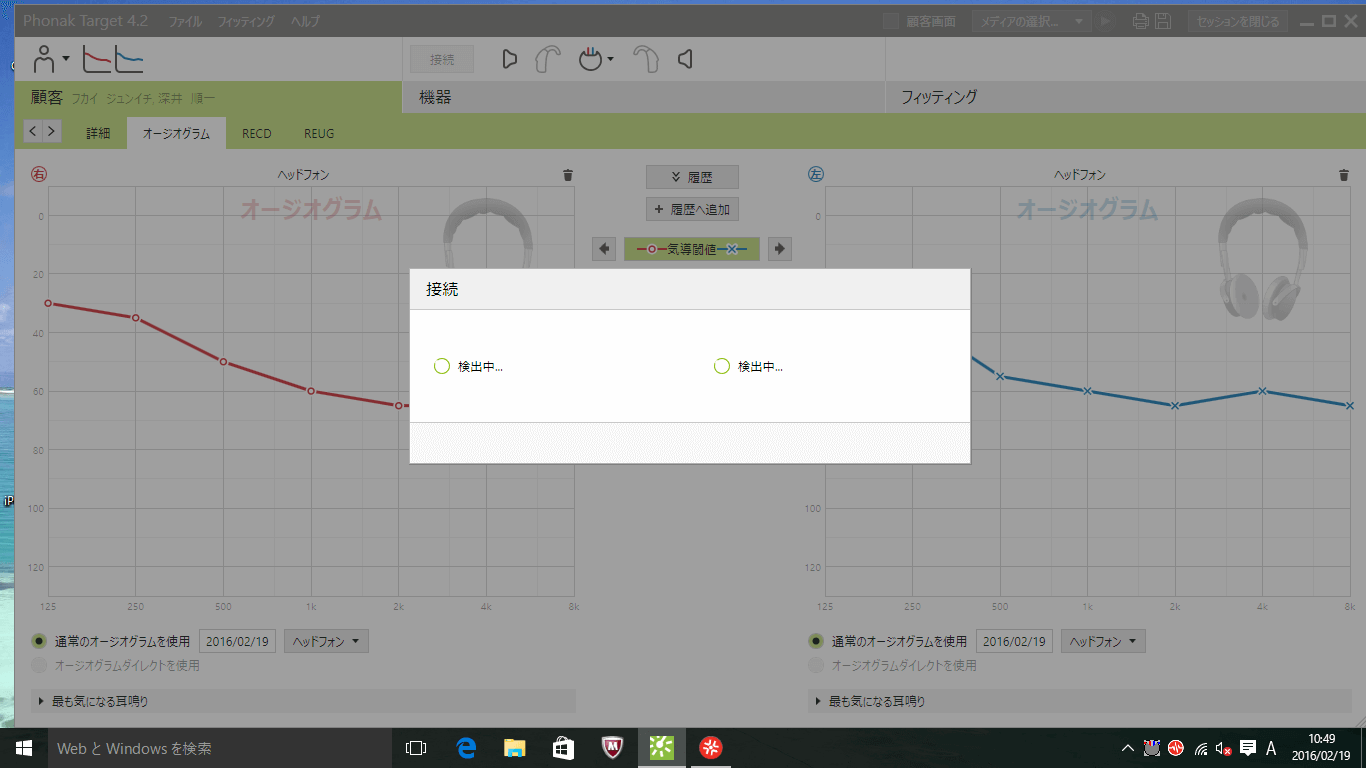The image size is (1366, 768).
Task: Click media play arrow icon
Action: 1105,21
